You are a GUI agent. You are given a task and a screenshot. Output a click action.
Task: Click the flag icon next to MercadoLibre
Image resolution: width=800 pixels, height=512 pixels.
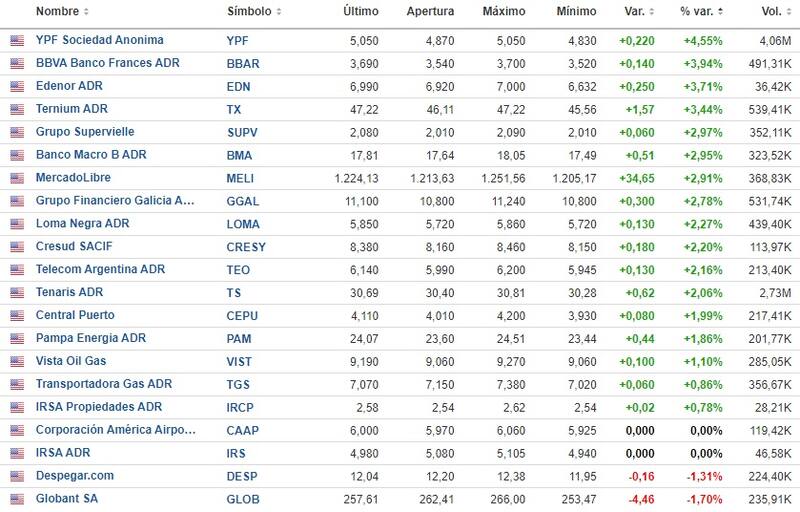16,178
